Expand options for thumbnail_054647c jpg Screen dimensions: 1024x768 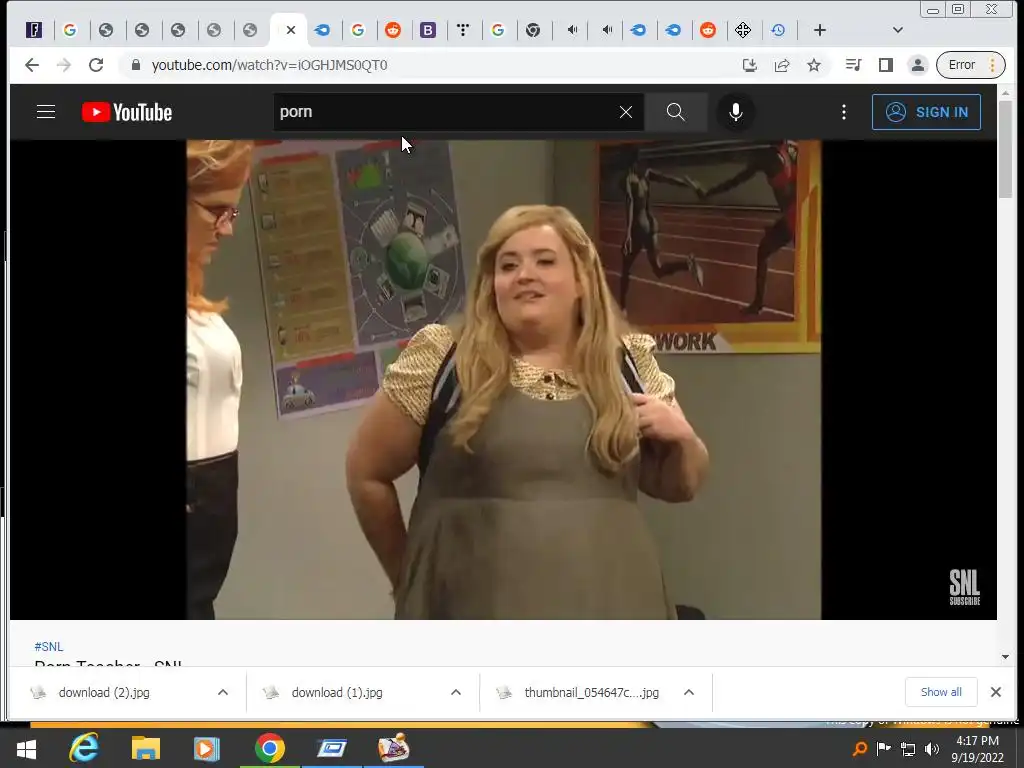point(688,692)
